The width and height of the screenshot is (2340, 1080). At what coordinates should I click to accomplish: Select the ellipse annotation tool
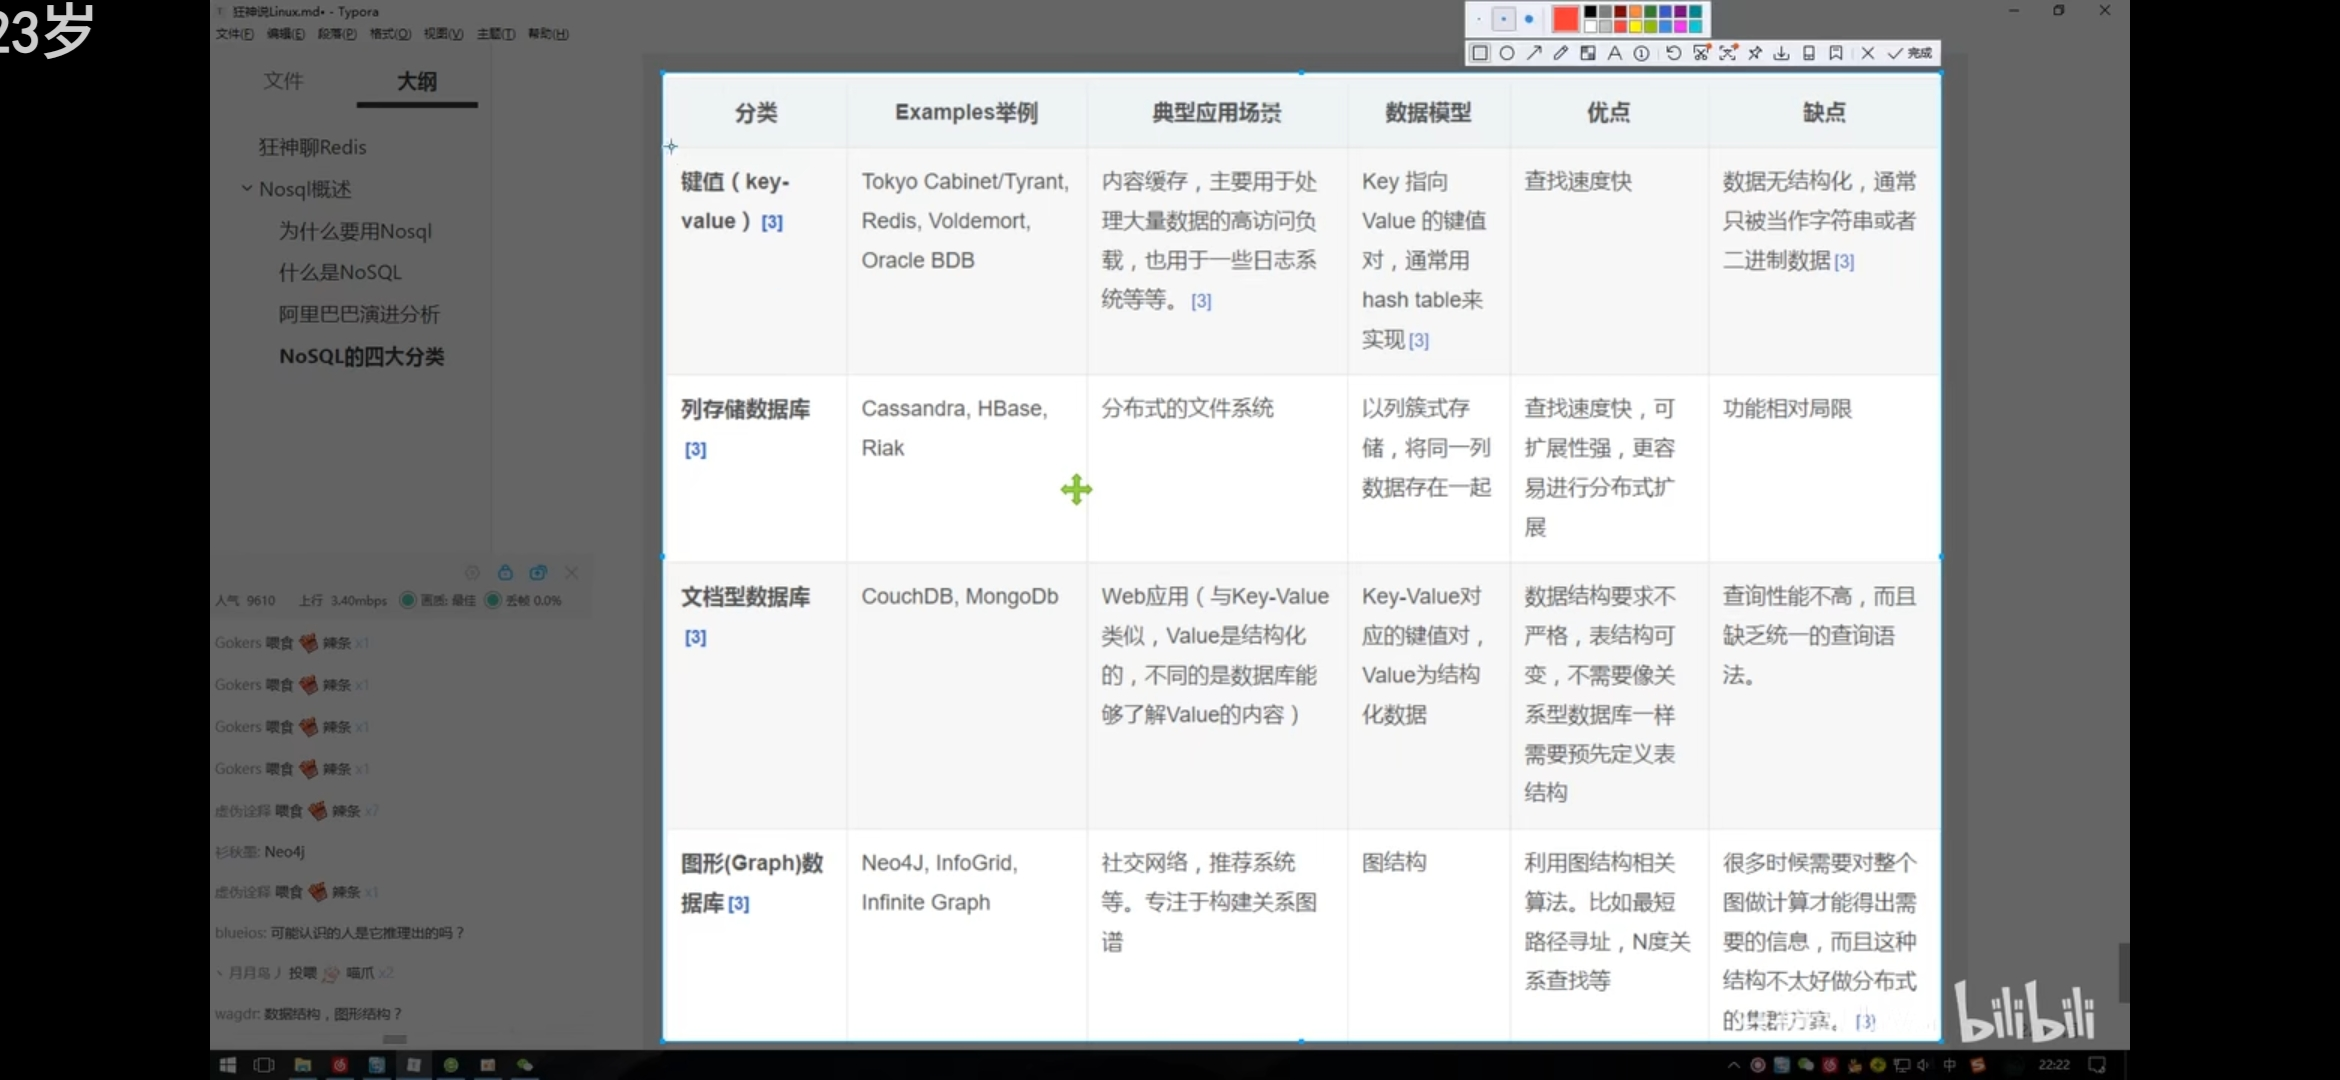[1507, 53]
